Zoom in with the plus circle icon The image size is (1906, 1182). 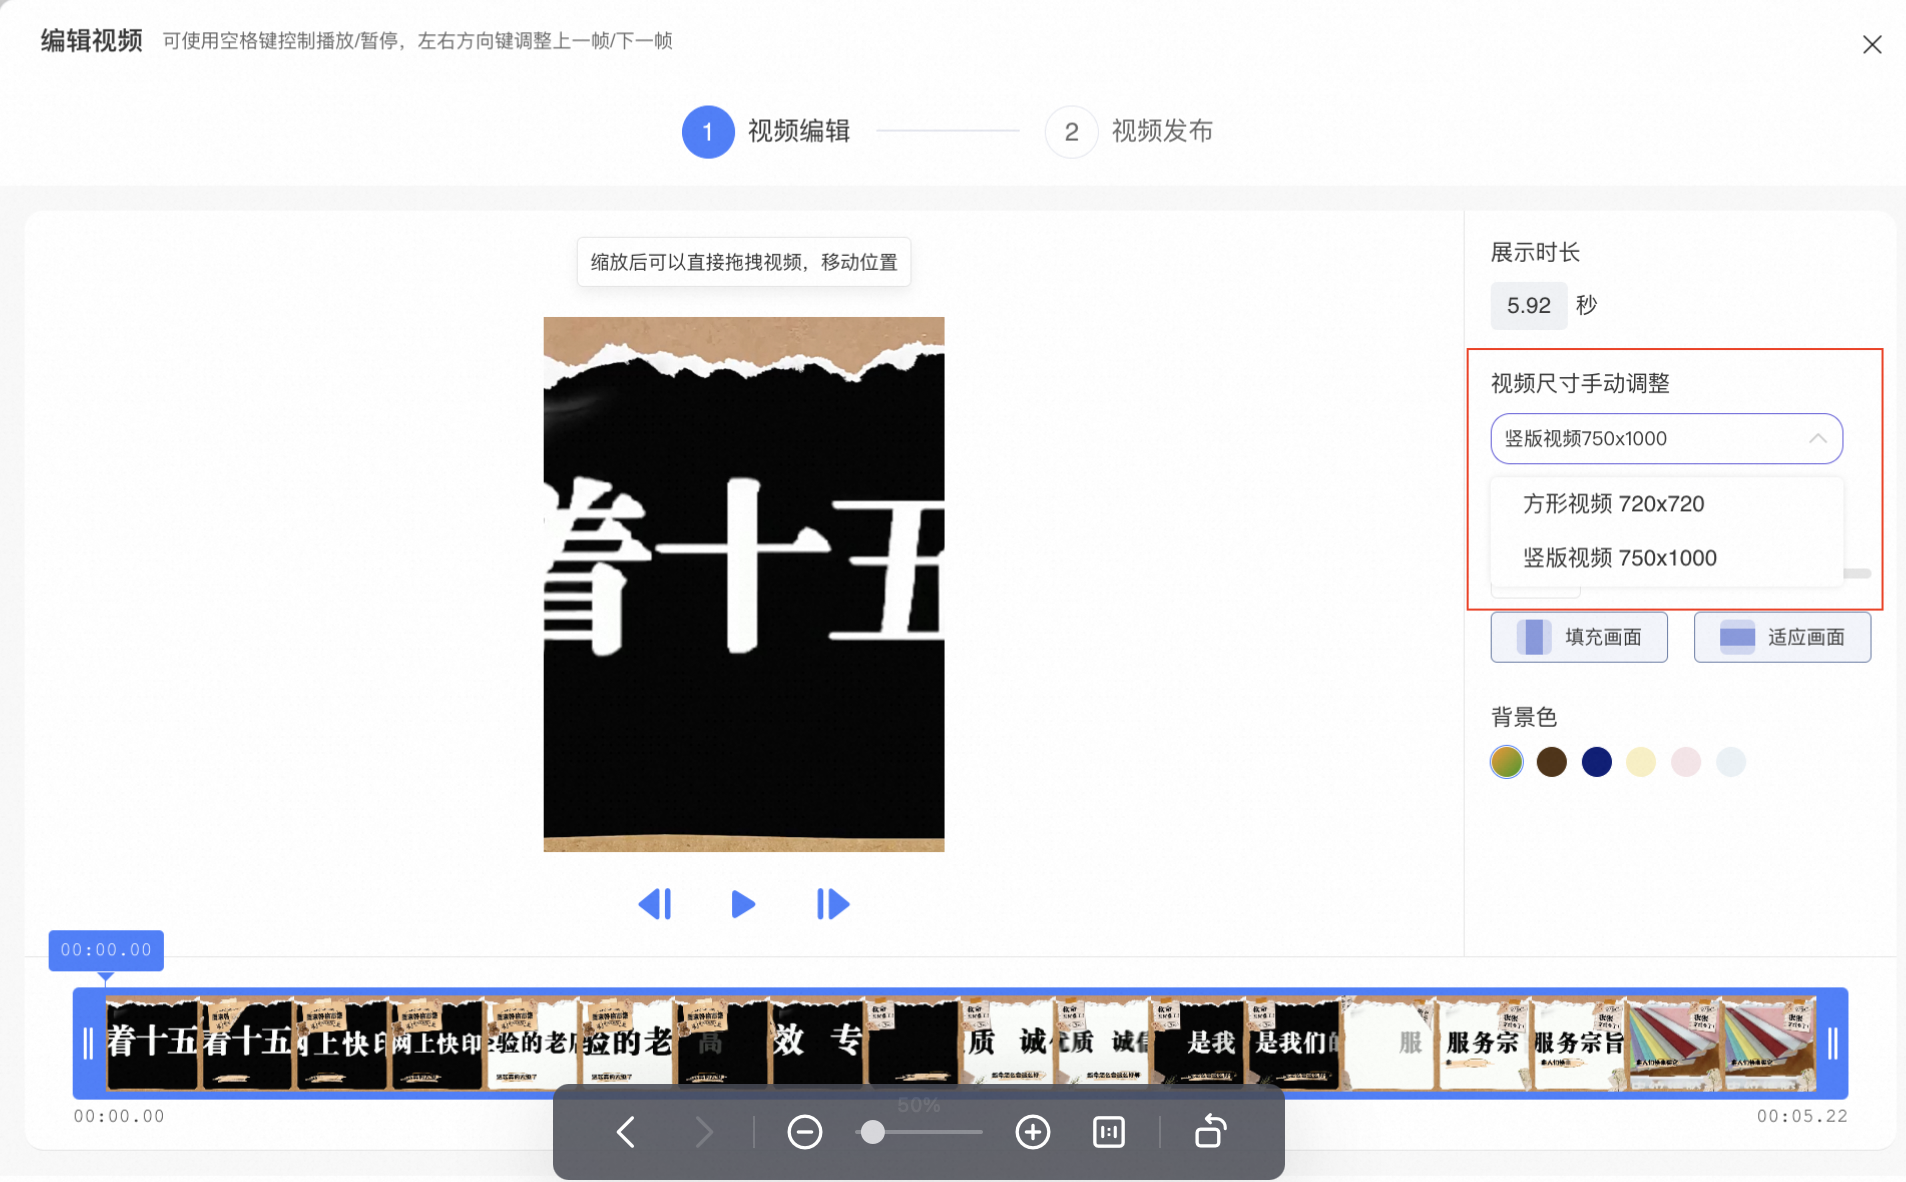pos(1032,1132)
